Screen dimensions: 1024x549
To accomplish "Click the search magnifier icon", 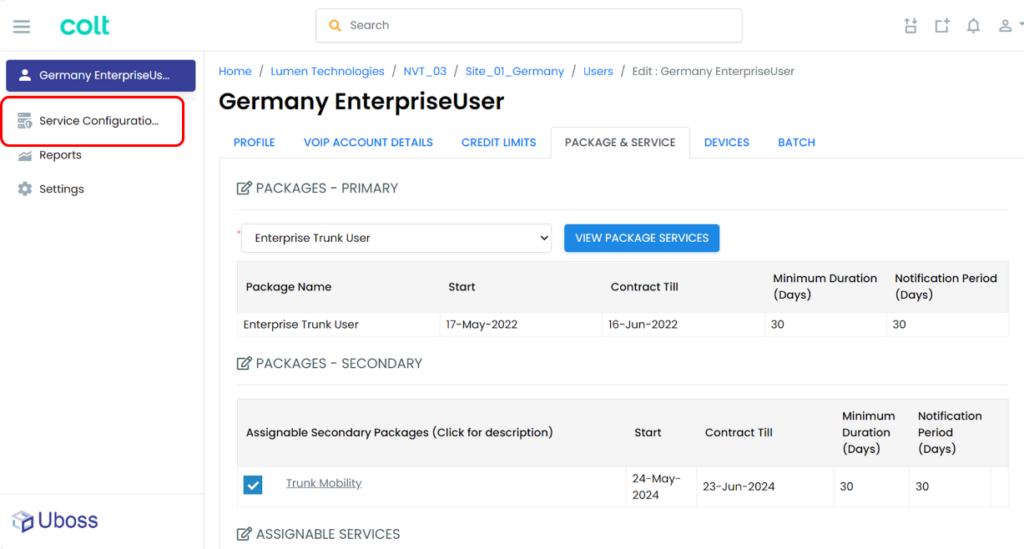I will (x=335, y=25).
